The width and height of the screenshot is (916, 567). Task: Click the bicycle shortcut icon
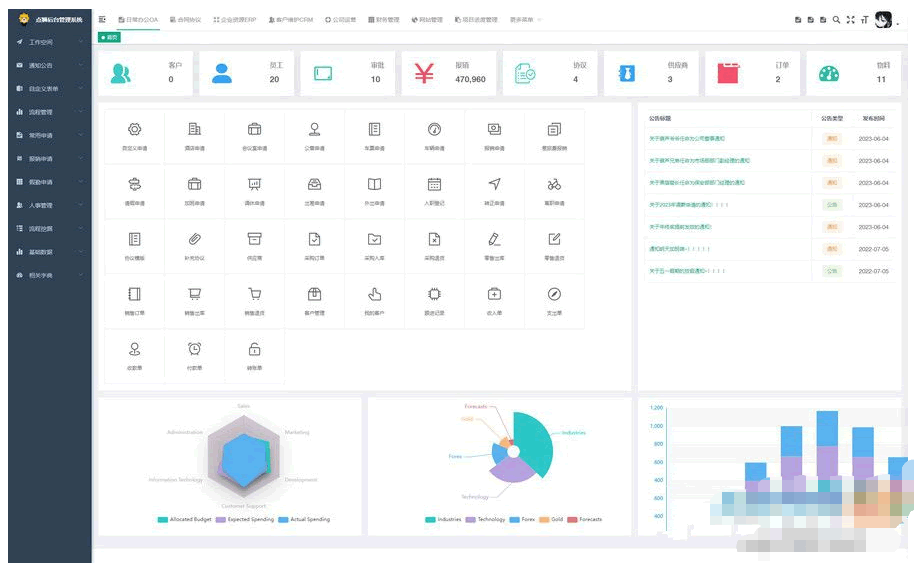[554, 185]
